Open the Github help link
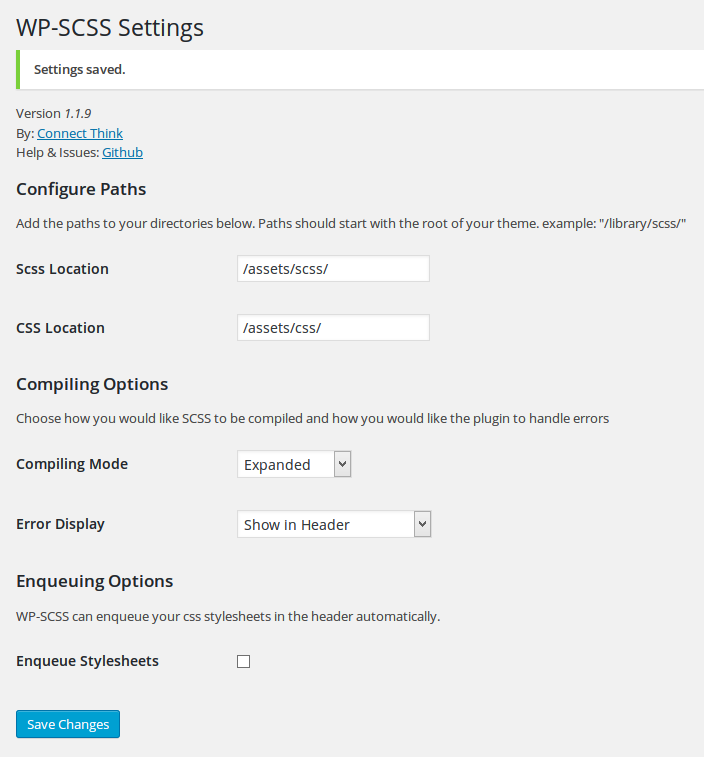 pyautogui.click(x=122, y=153)
